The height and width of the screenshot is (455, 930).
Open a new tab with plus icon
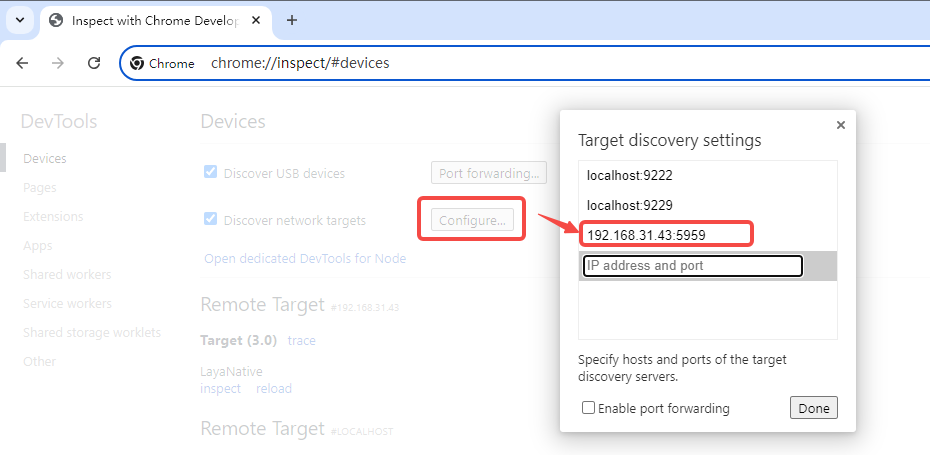pos(292,20)
